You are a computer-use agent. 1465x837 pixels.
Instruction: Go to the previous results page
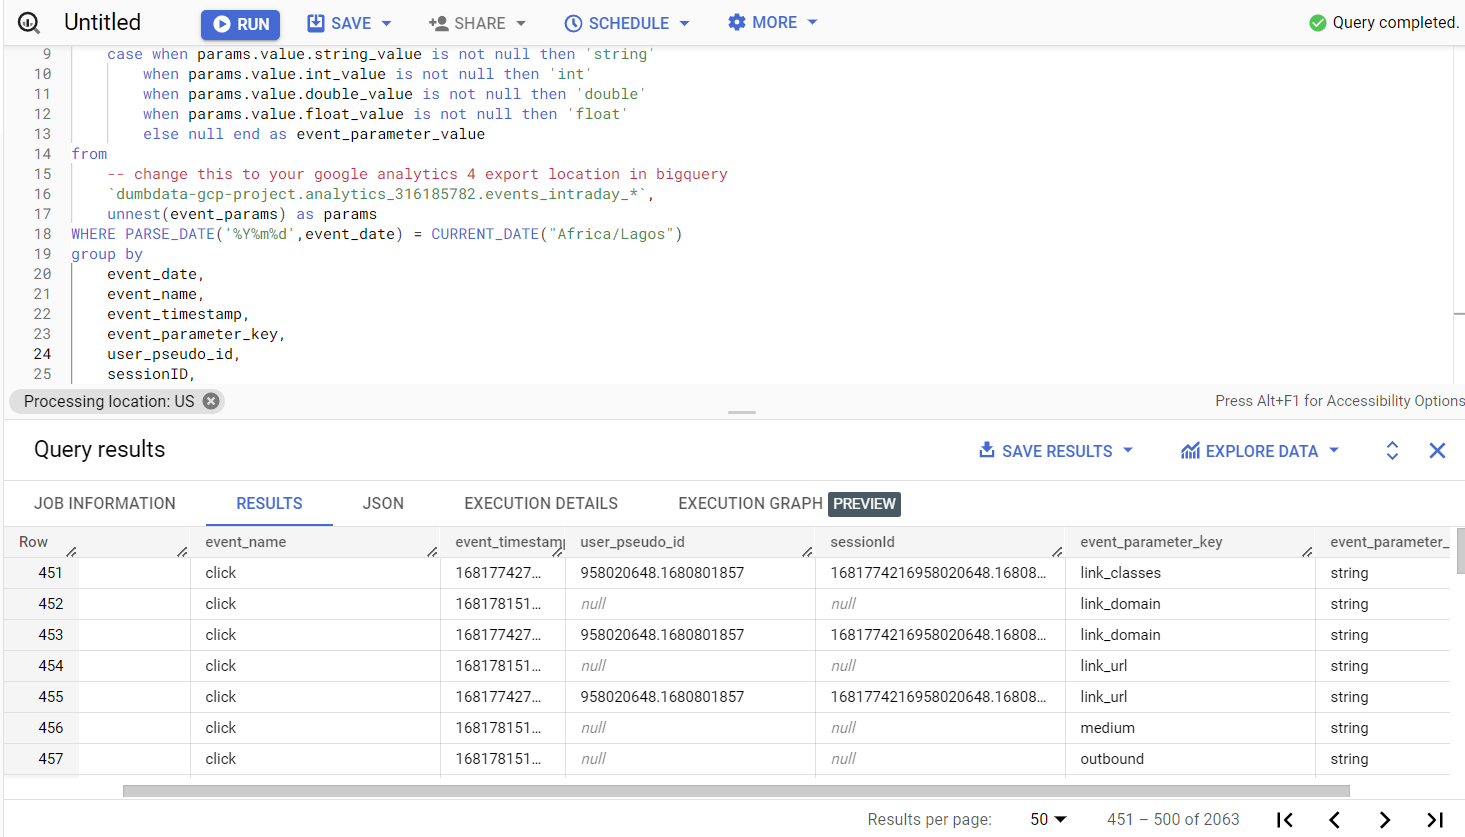[x=1334, y=819]
